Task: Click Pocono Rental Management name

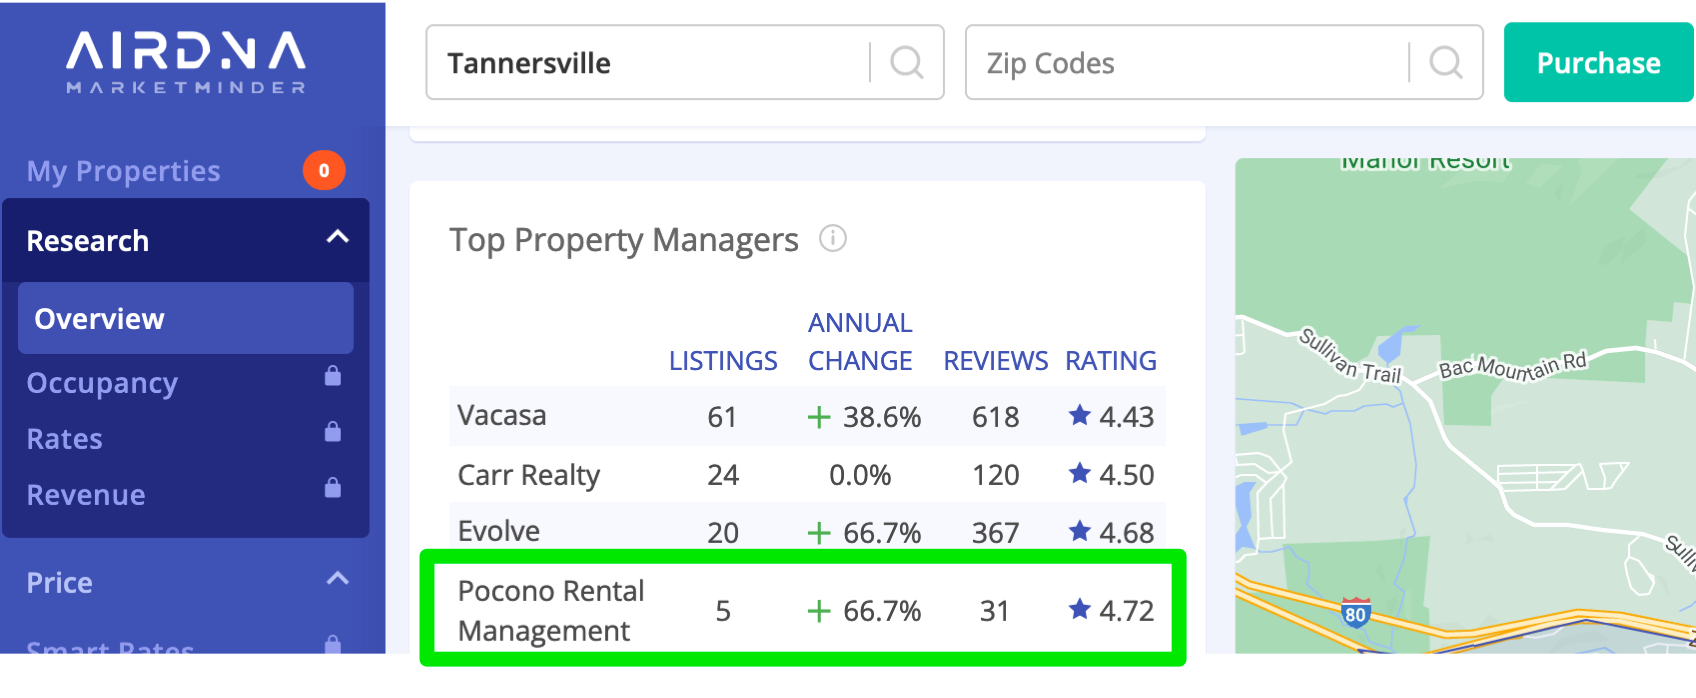Action: pyautogui.click(x=551, y=611)
